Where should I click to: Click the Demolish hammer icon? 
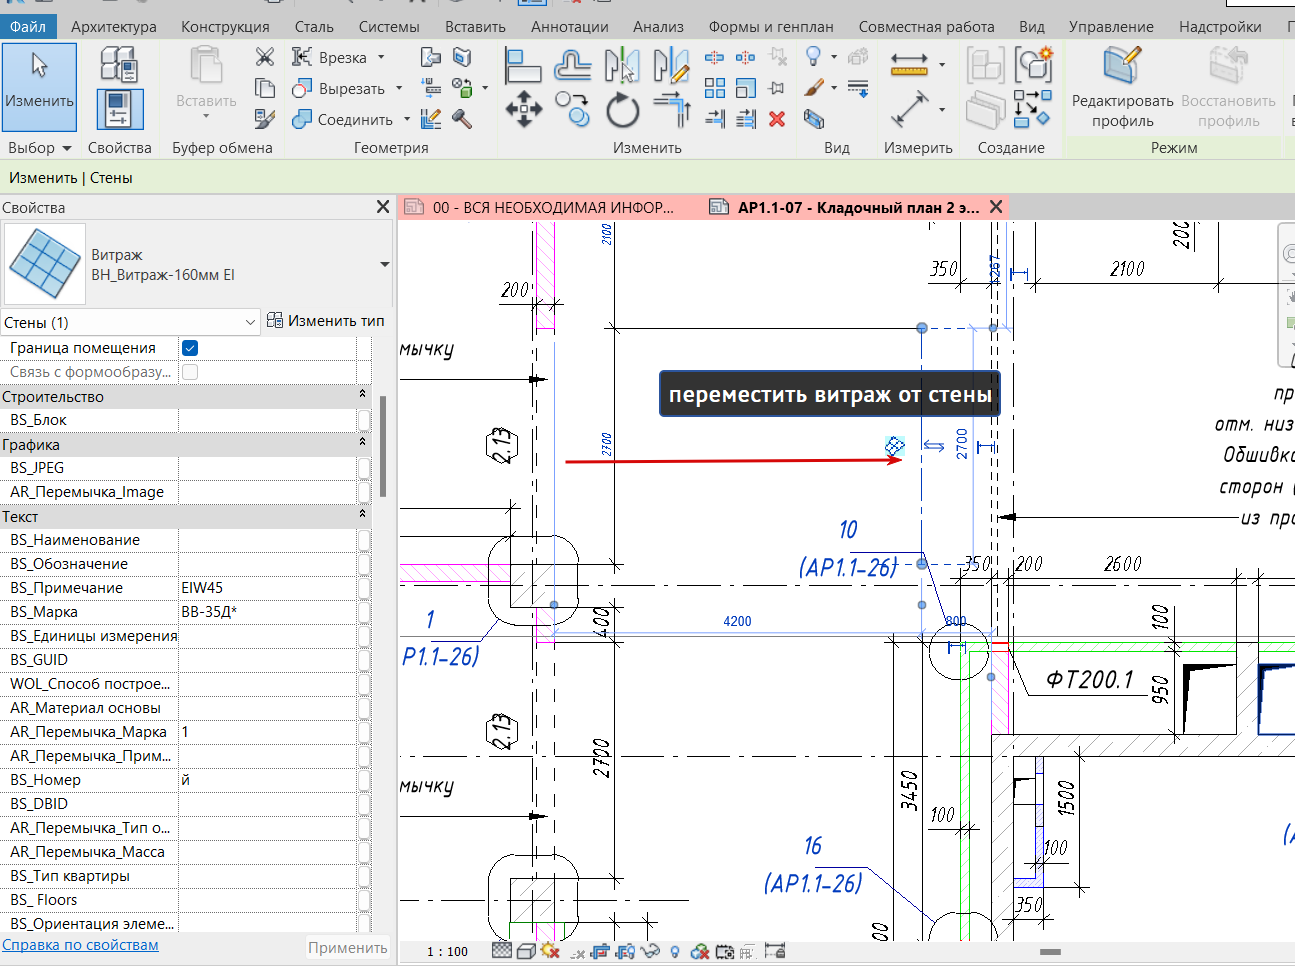pos(462,119)
